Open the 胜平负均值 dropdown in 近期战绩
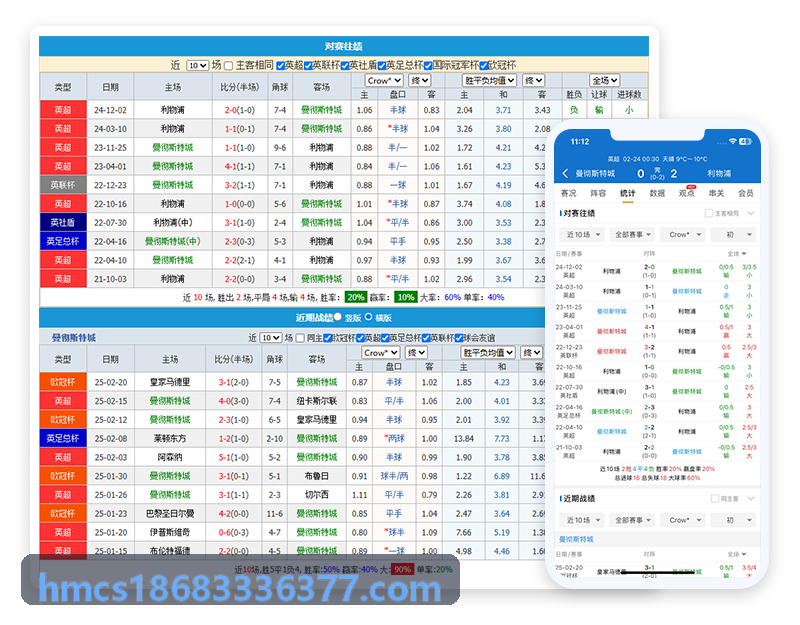 point(487,353)
